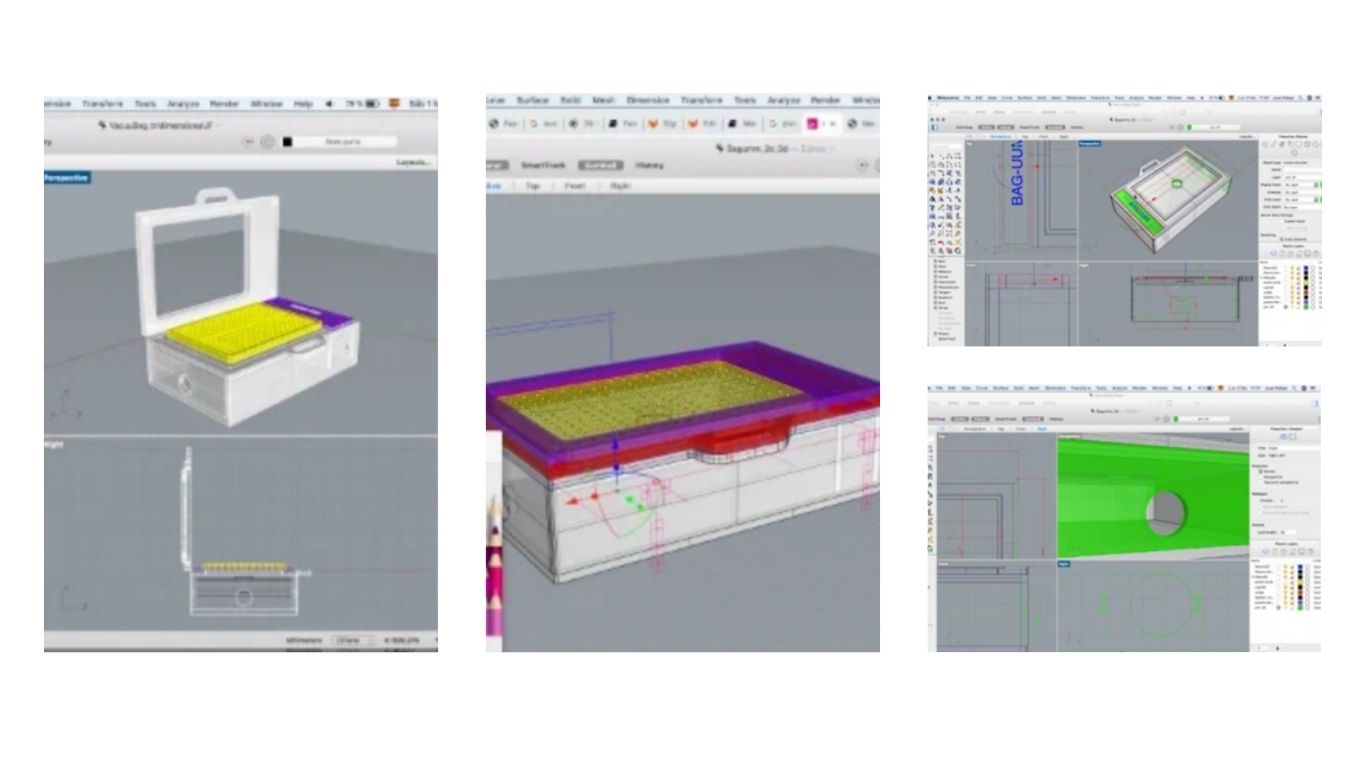Click the battery icon in the open-lid screenshot menu bar
Viewport: 1366px width, 768px height.
[x=372, y=104]
